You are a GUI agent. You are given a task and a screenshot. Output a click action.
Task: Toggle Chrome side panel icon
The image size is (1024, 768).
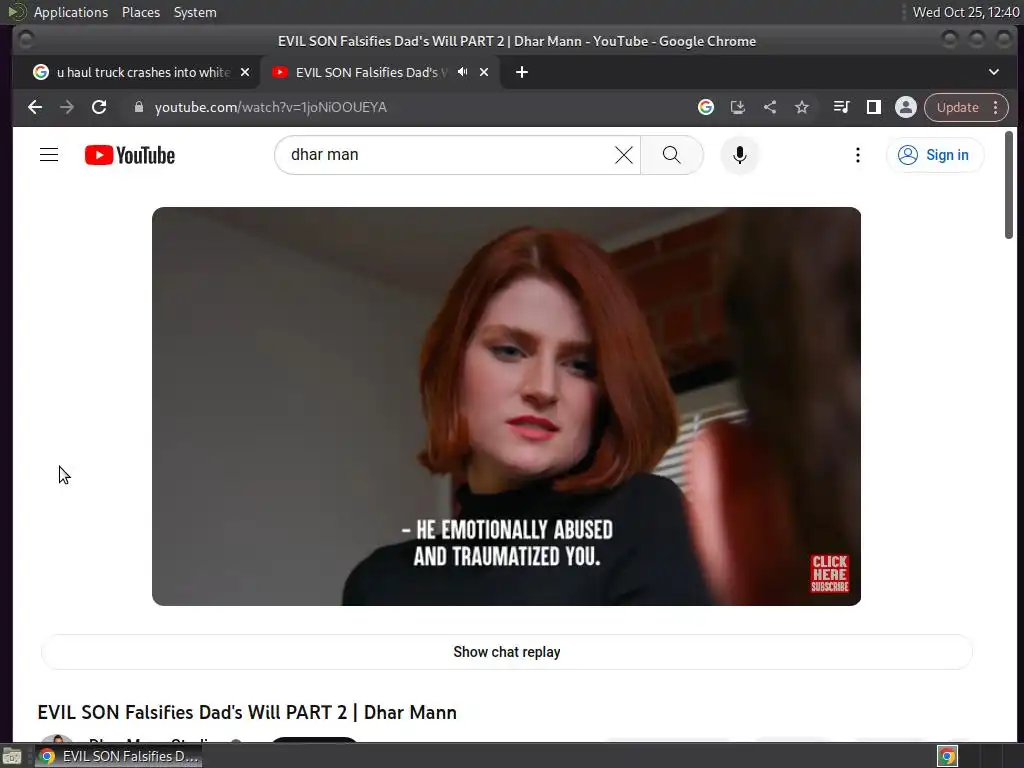click(873, 107)
